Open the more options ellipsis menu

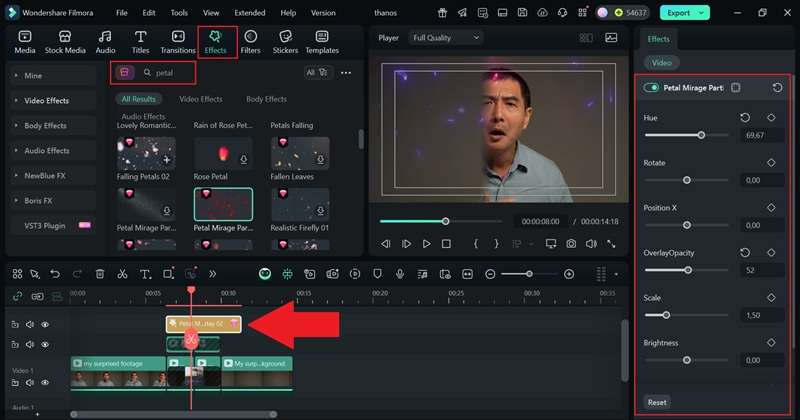tap(346, 73)
